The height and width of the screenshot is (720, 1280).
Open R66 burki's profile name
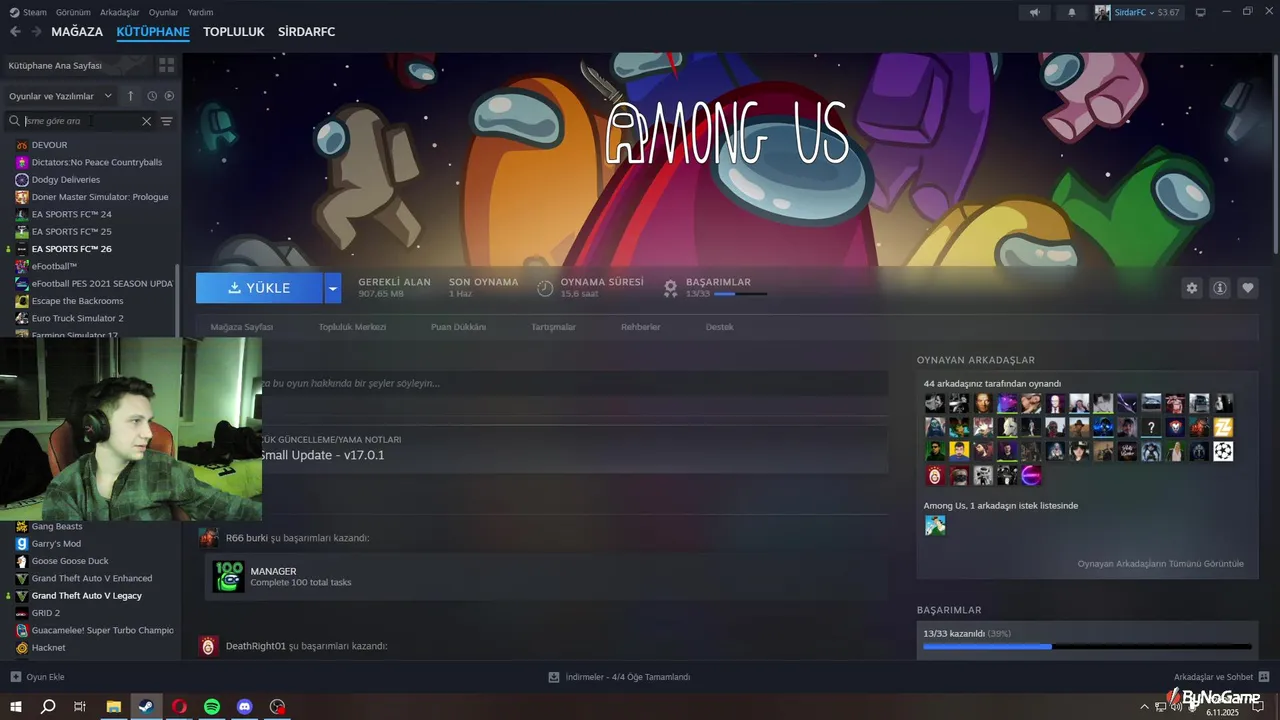click(247, 538)
